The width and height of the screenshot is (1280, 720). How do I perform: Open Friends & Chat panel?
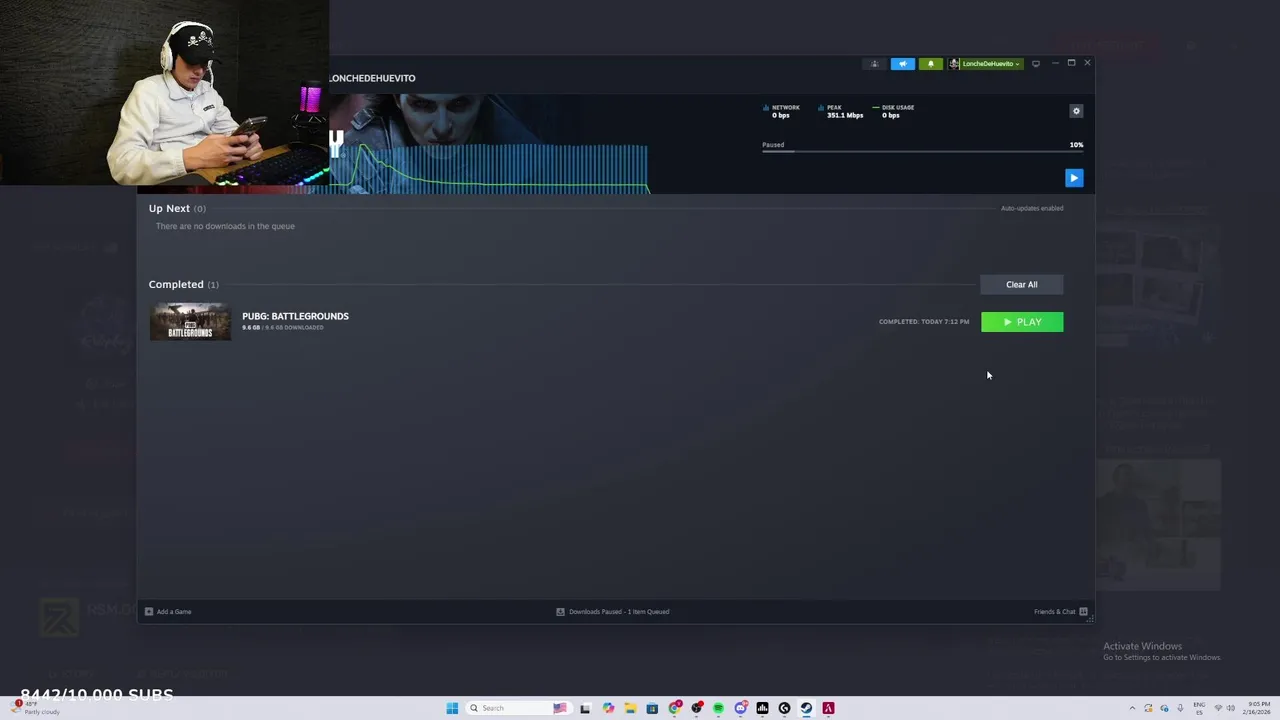coord(1060,611)
